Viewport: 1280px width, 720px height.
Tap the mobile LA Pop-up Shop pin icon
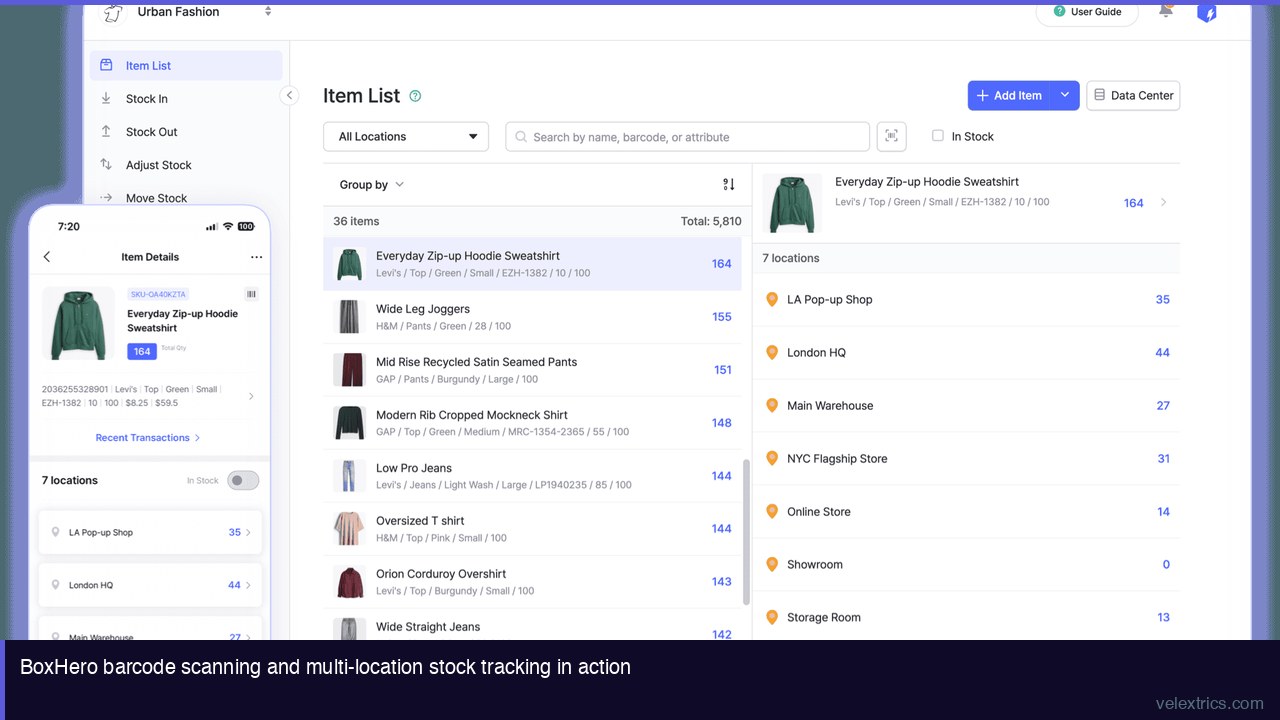tap(56, 532)
